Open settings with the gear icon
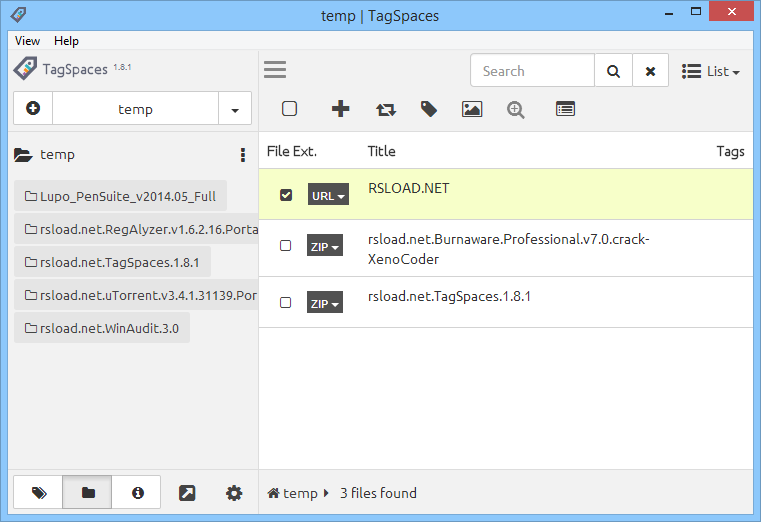This screenshot has width=761, height=522. pos(234,493)
